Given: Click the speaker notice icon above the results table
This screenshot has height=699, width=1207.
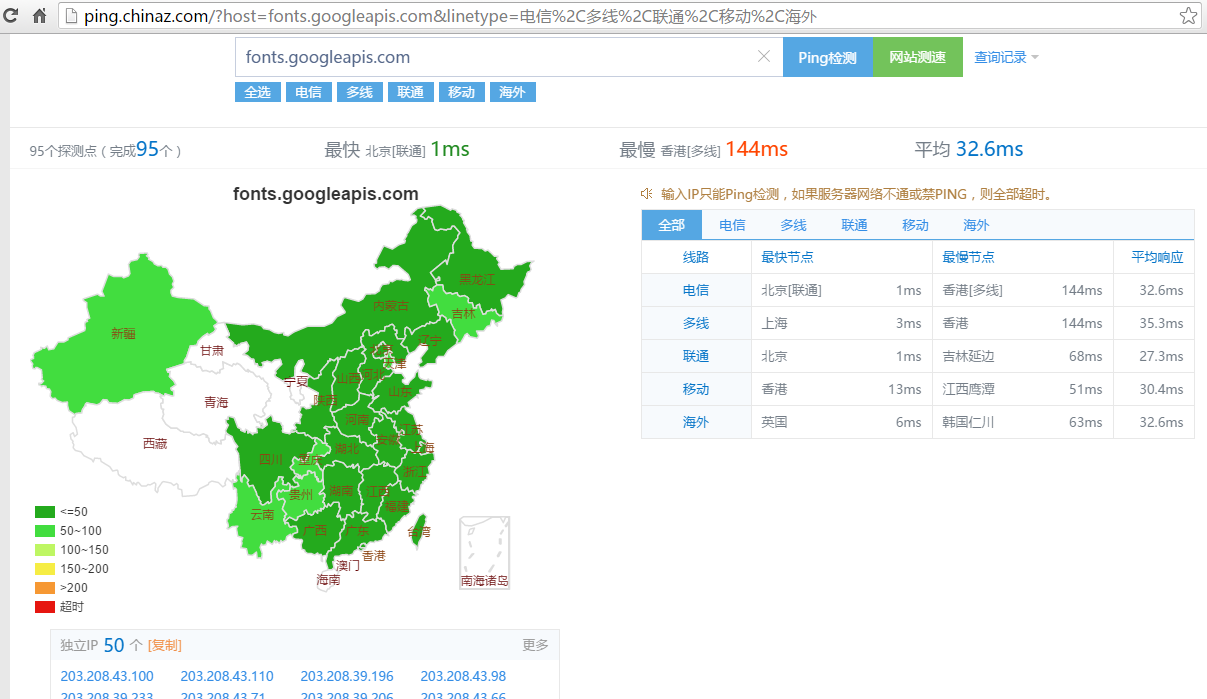Looking at the screenshot, I should coord(647,194).
